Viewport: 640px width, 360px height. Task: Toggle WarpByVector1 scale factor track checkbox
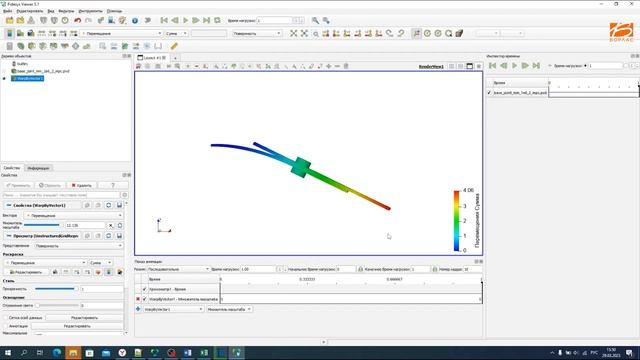144,299
